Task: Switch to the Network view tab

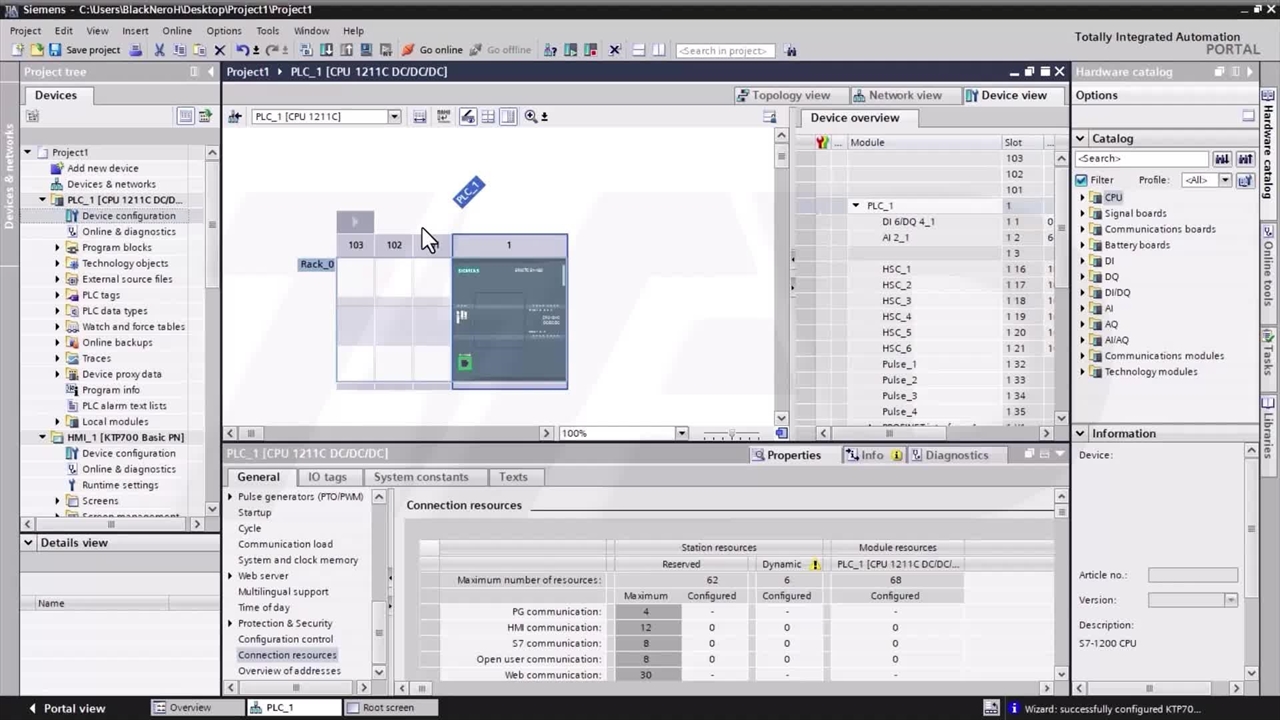Action: (896, 95)
